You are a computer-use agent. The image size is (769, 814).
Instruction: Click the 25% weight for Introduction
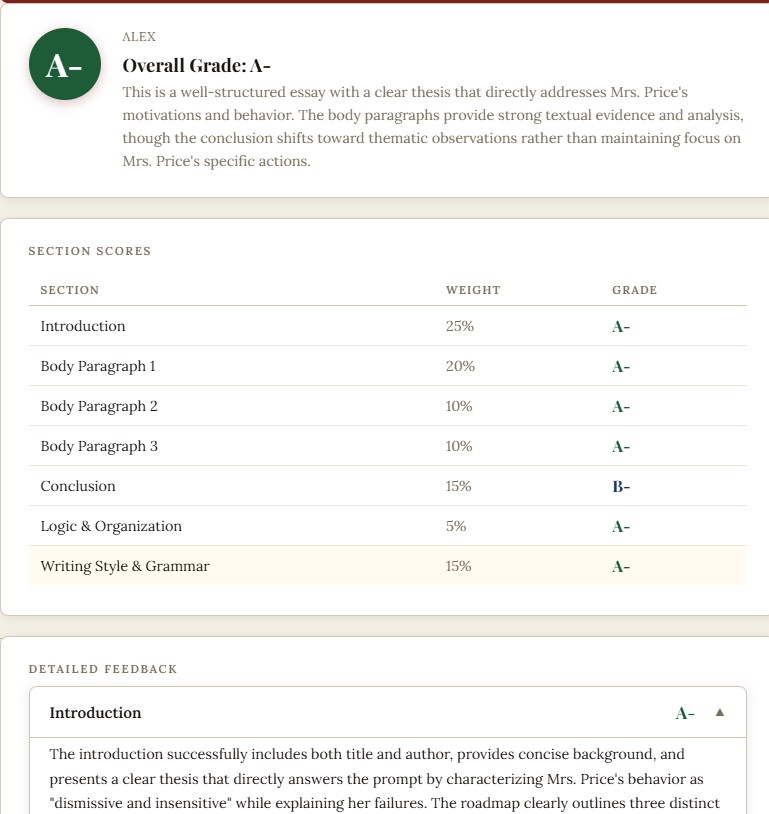coord(460,326)
